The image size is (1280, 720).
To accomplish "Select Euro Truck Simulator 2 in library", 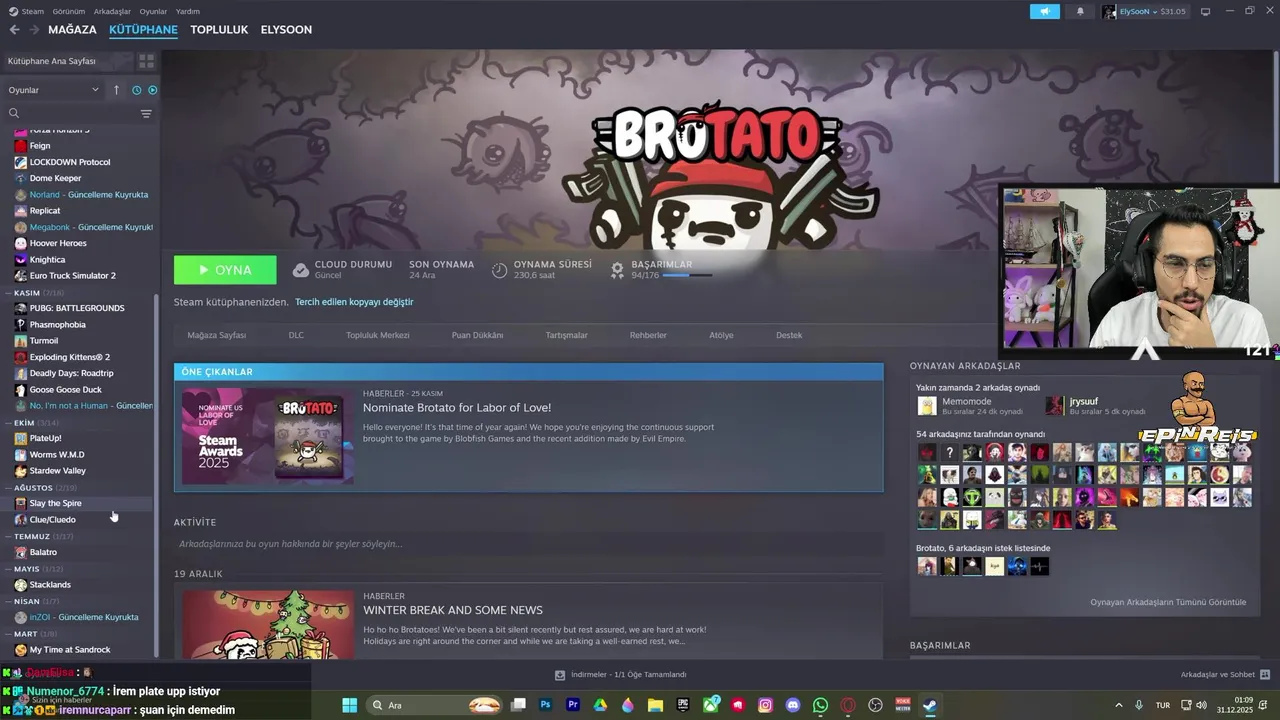I will (72, 276).
